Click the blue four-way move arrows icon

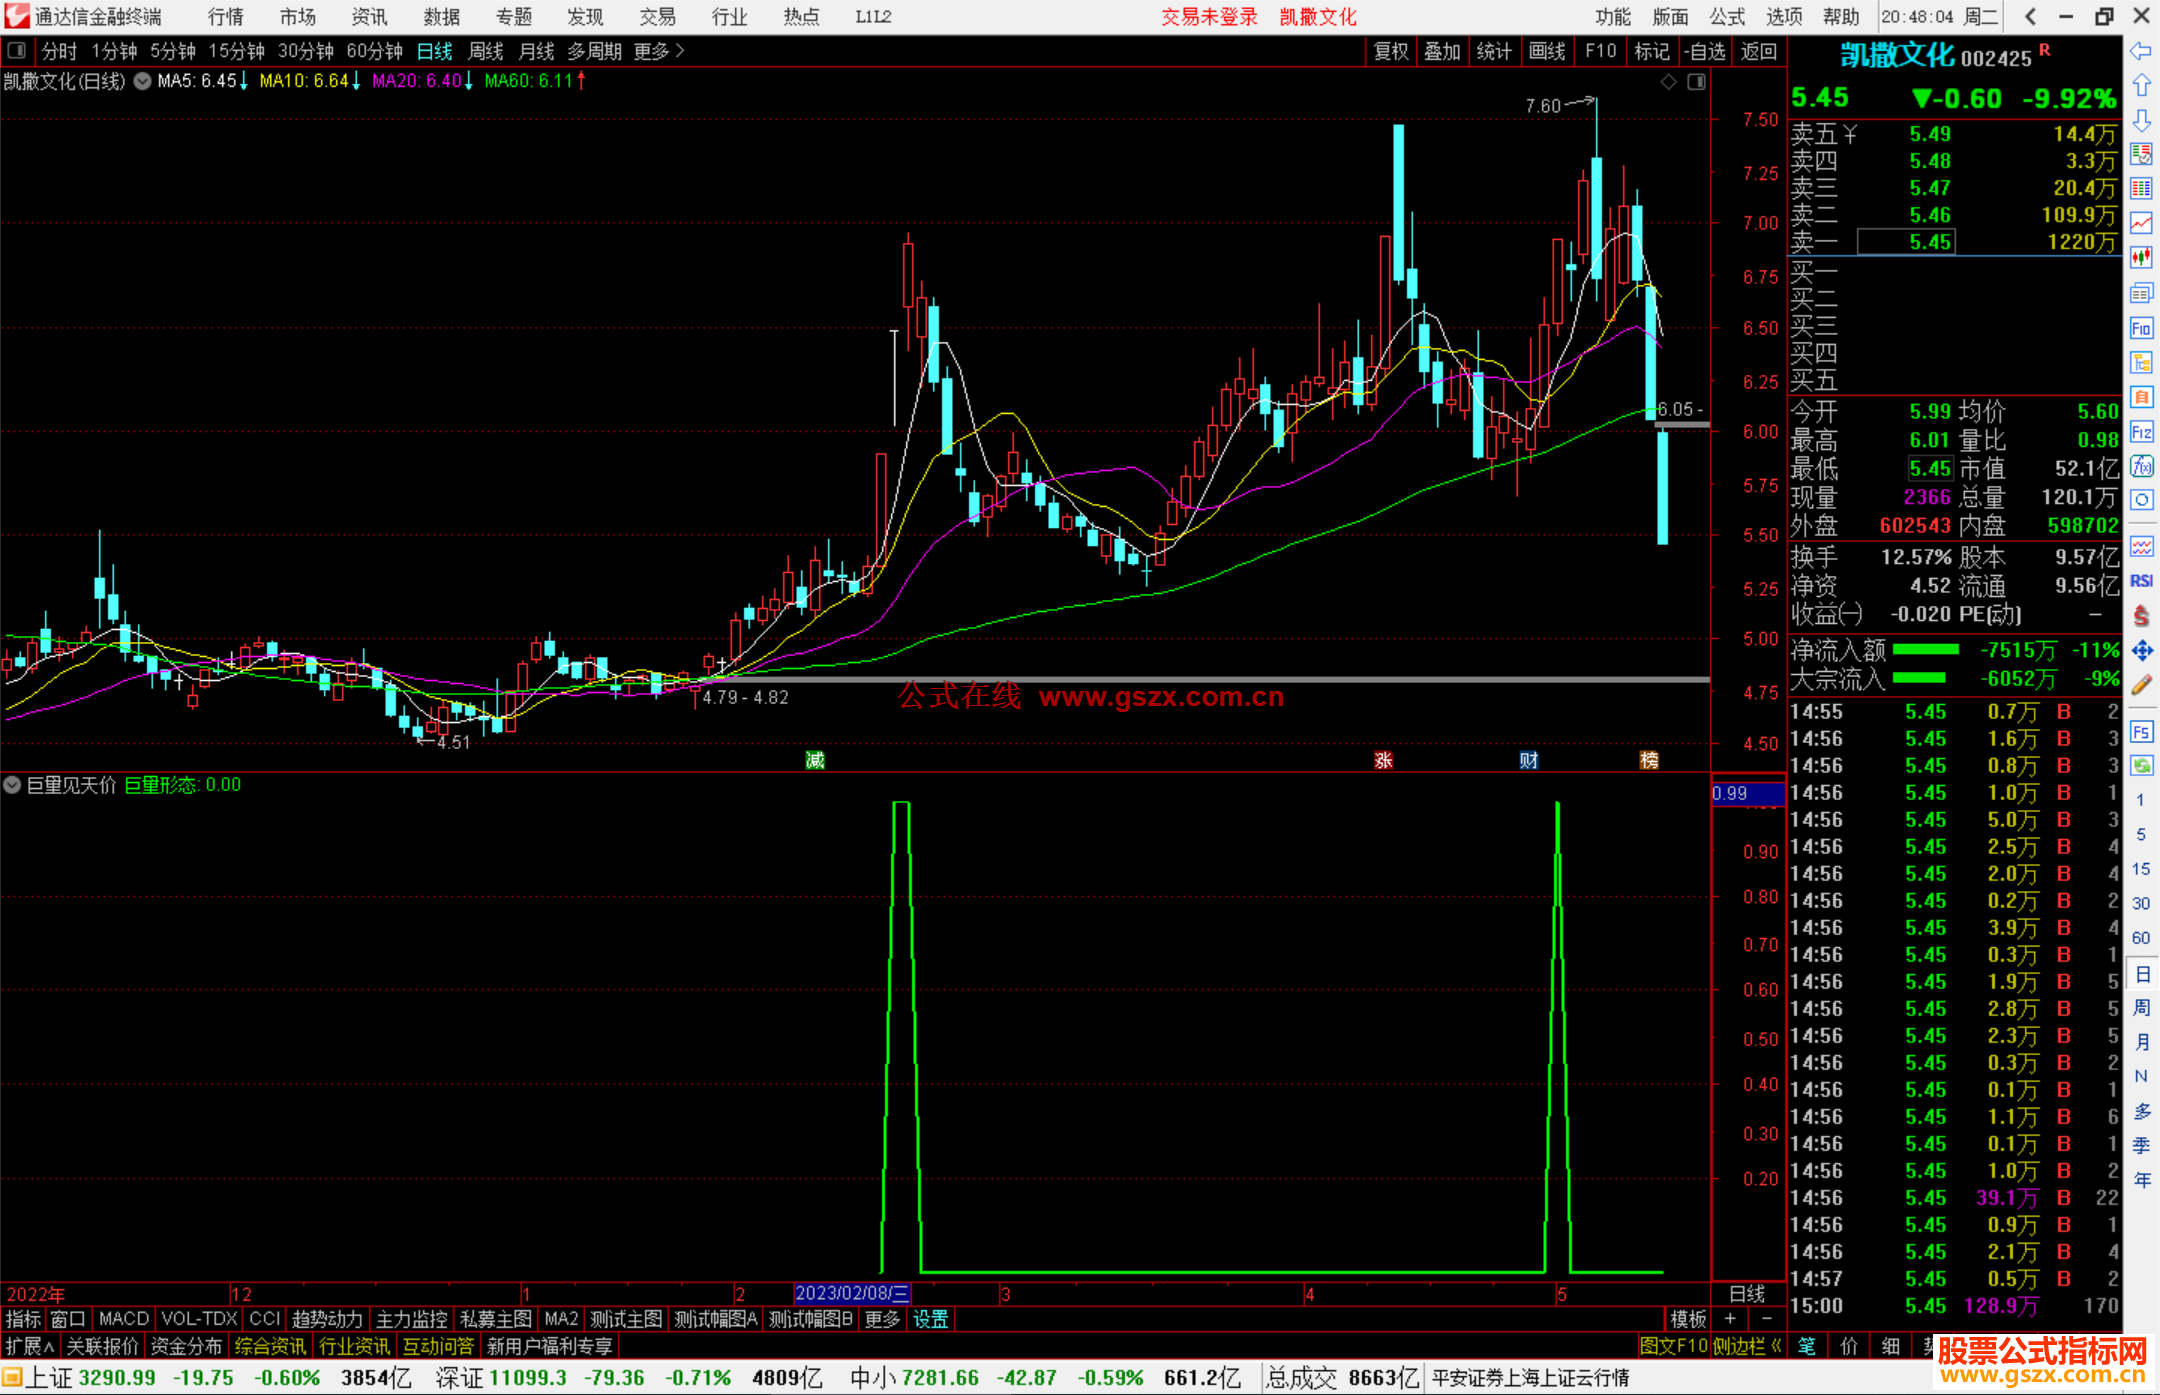pyautogui.click(x=2141, y=651)
